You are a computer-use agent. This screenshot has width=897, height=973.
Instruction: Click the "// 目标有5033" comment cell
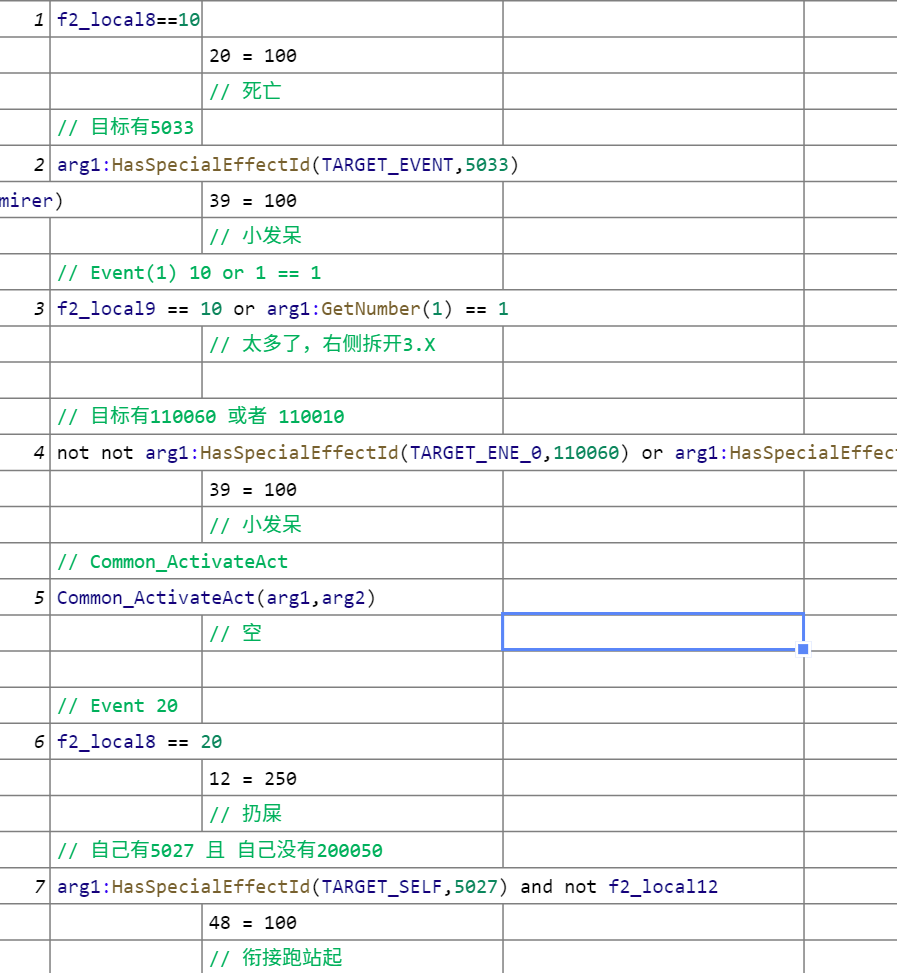126,128
